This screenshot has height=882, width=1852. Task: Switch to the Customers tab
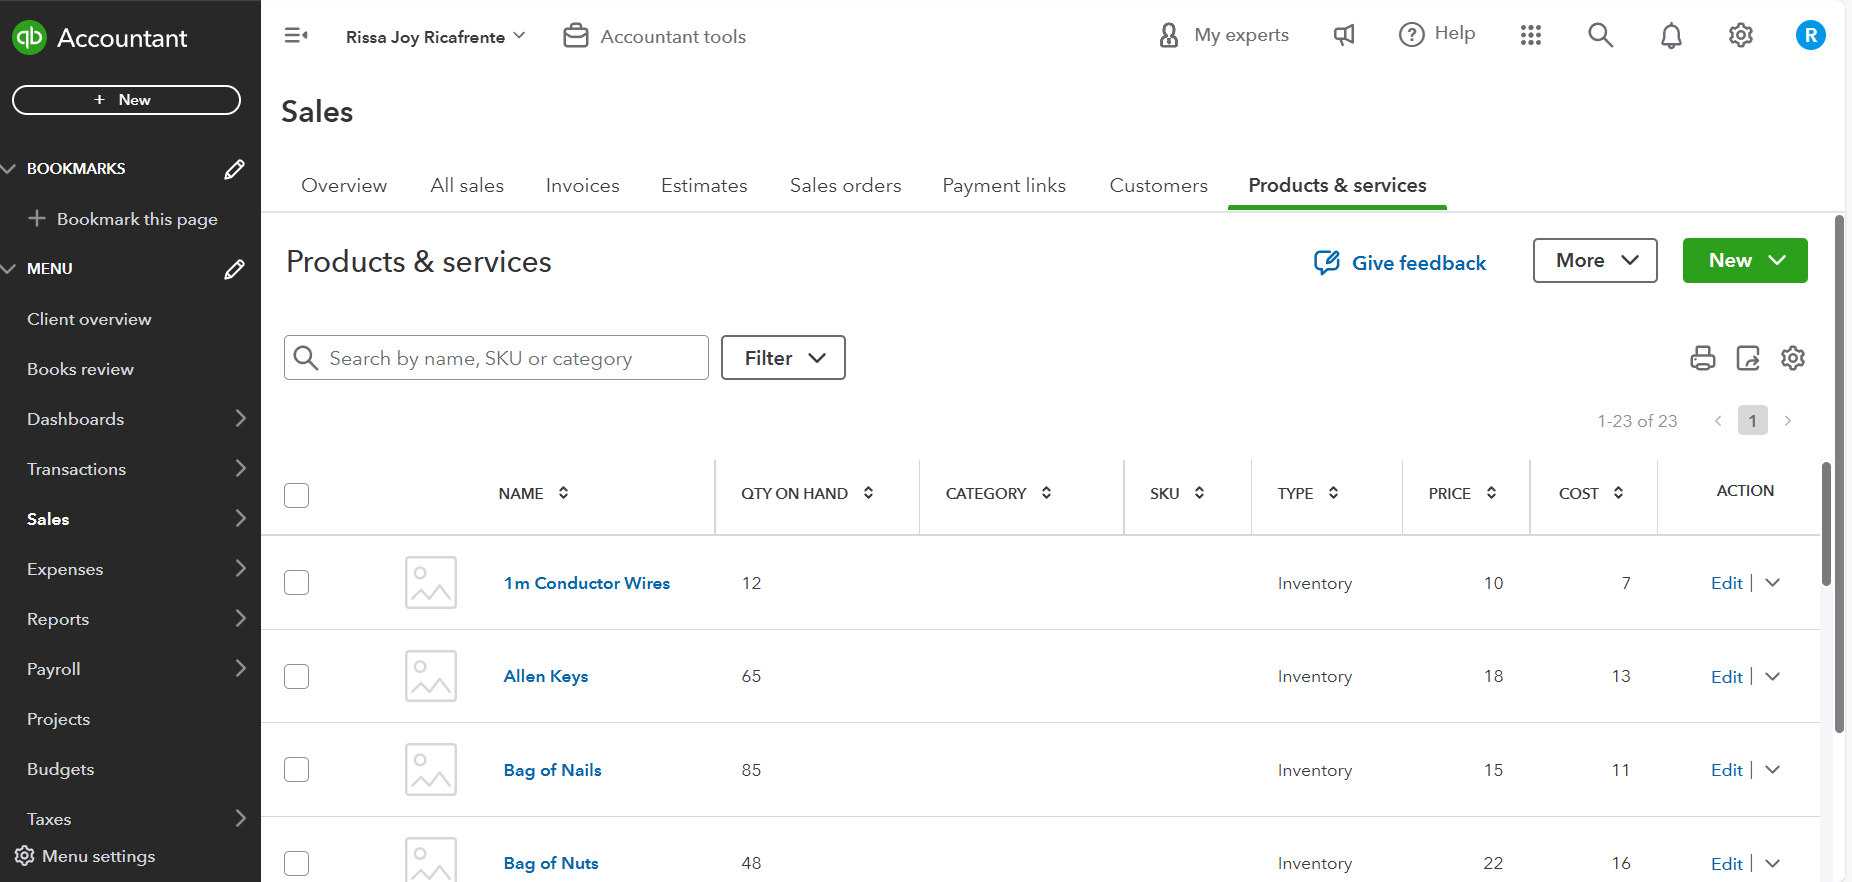point(1159,185)
